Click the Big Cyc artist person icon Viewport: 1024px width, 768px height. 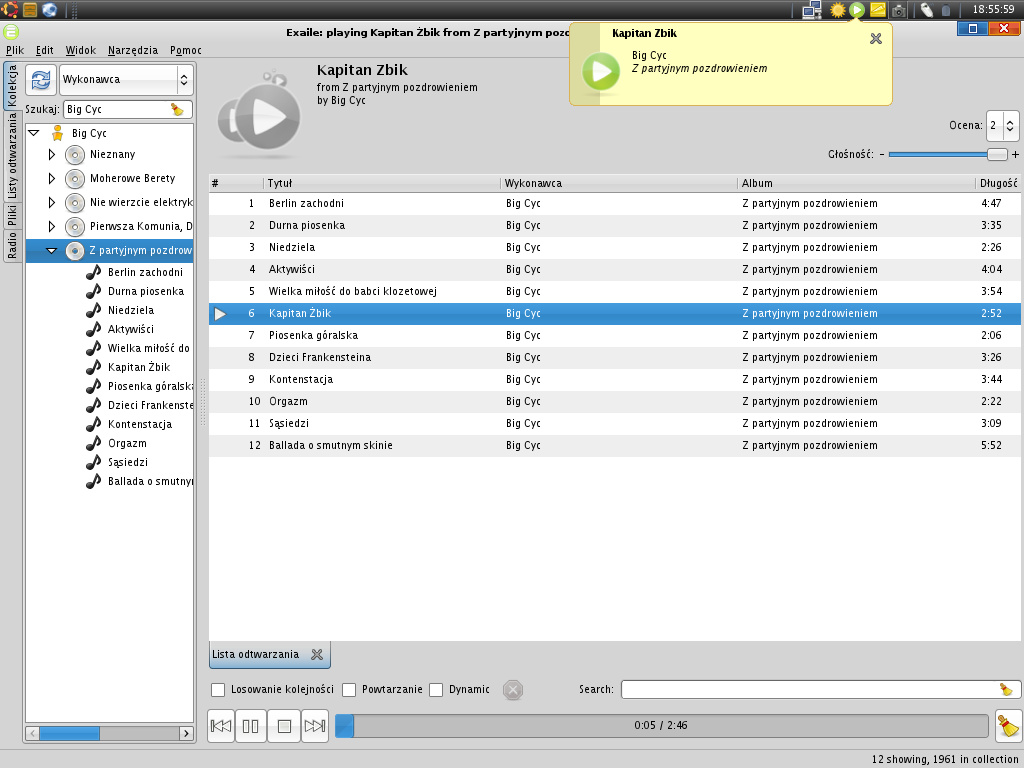click(57, 133)
